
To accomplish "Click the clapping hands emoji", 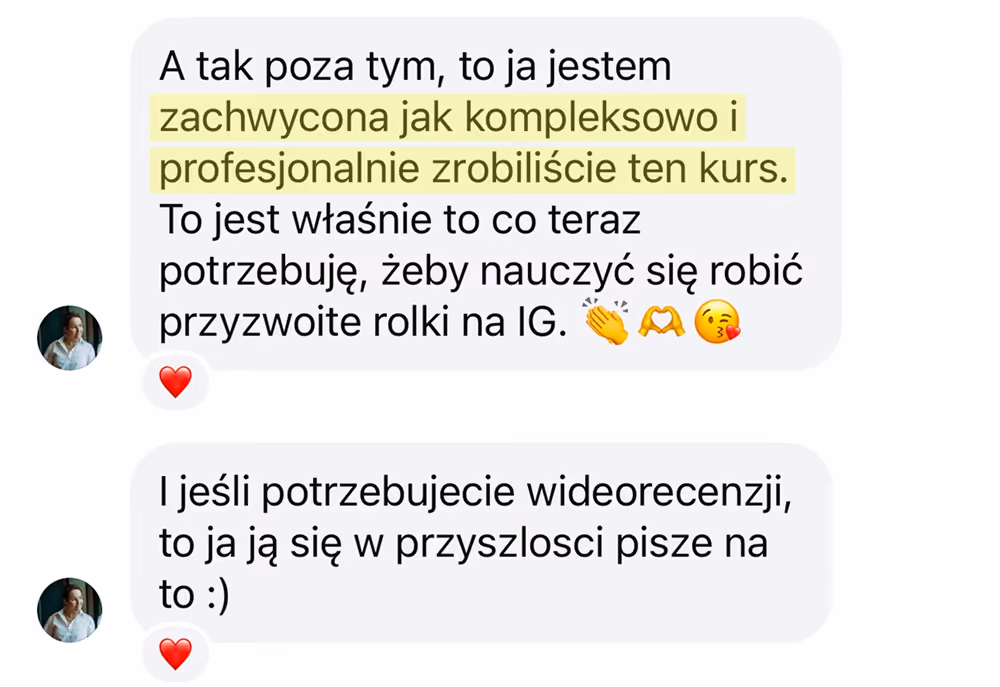I will 607,321.
